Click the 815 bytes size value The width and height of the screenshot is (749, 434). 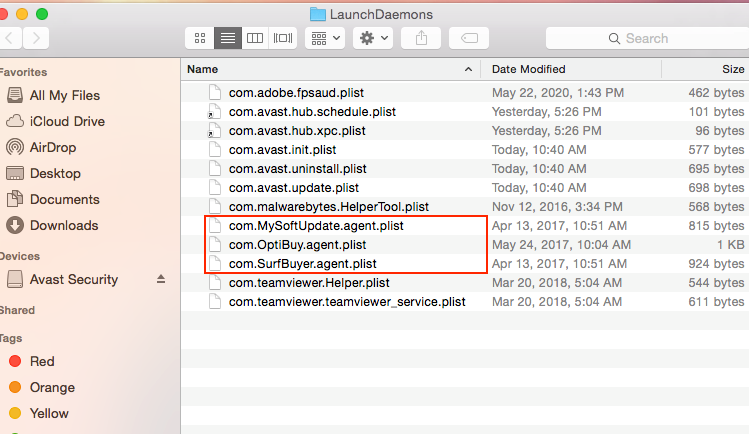pos(716,226)
